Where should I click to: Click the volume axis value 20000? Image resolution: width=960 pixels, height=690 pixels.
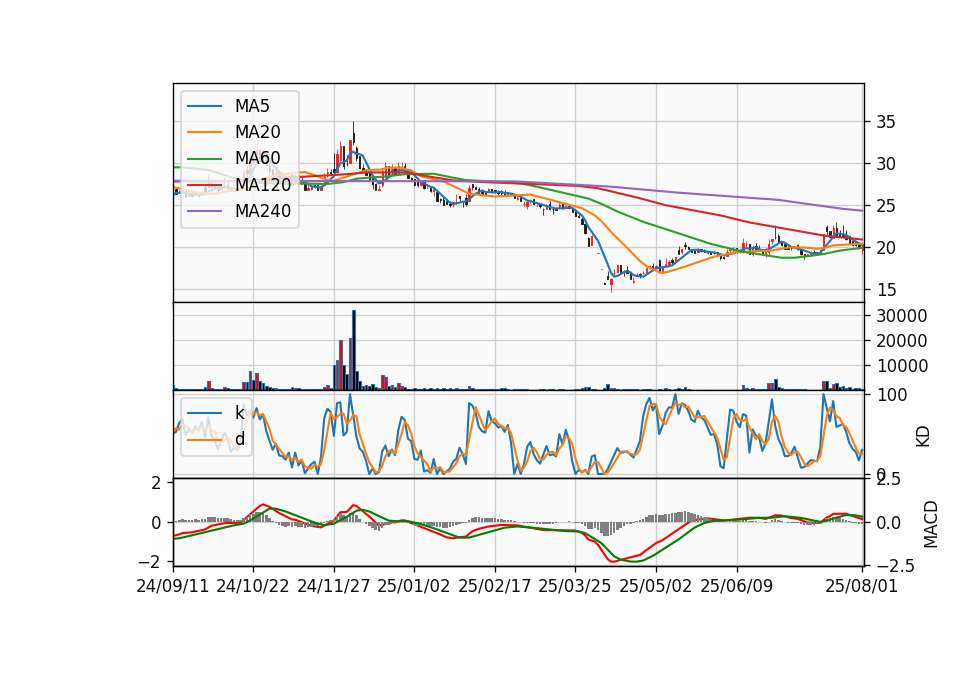click(902, 341)
